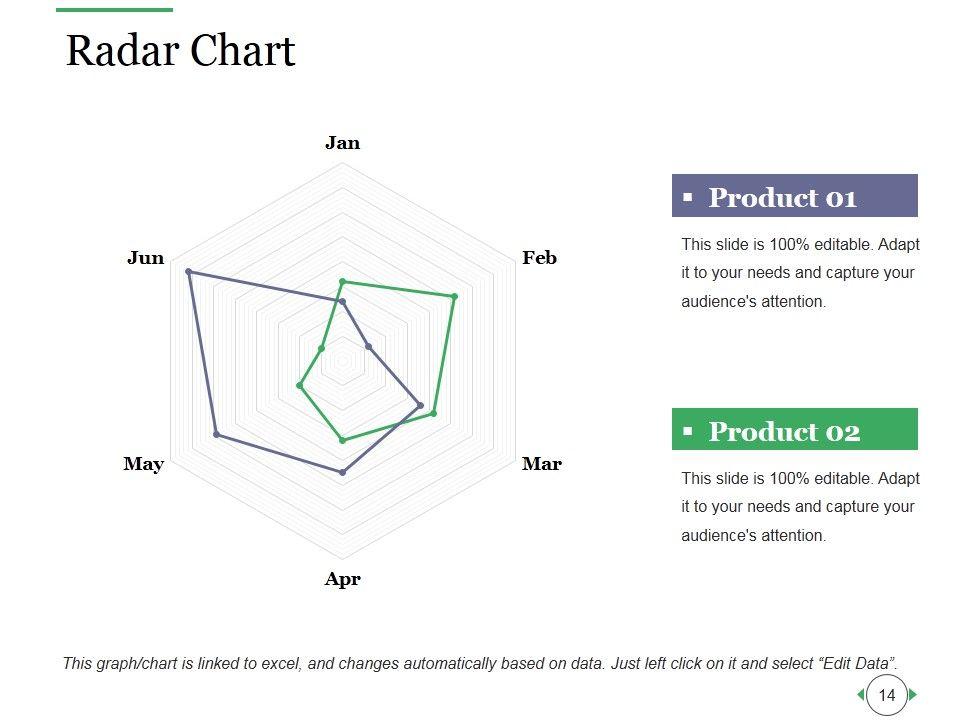The width and height of the screenshot is (960, 720).
Task: Click the May axis label
Action: pos(144,464)
